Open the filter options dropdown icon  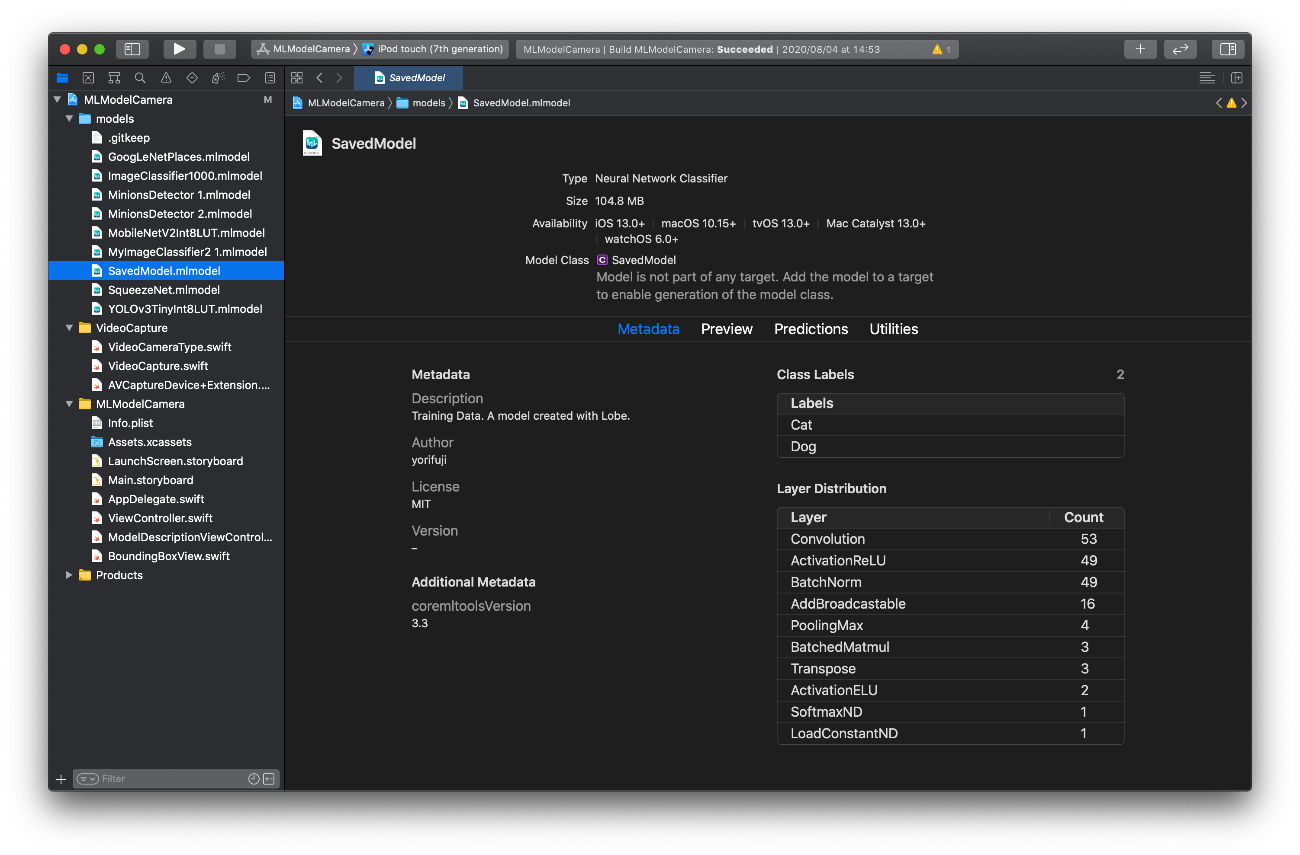(88, 779)
